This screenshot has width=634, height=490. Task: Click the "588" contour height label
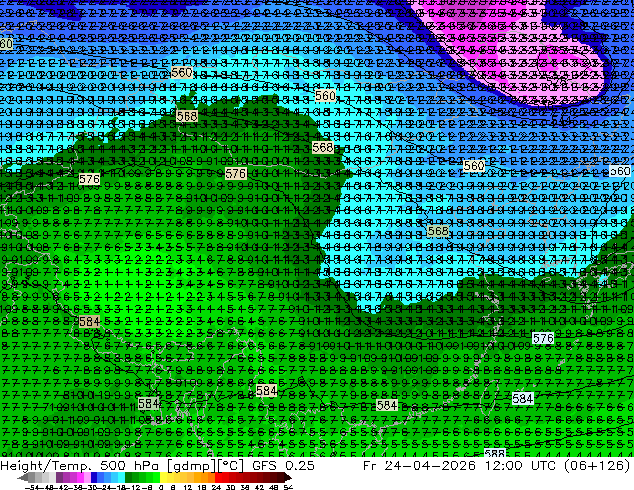(x=495, y=453)
